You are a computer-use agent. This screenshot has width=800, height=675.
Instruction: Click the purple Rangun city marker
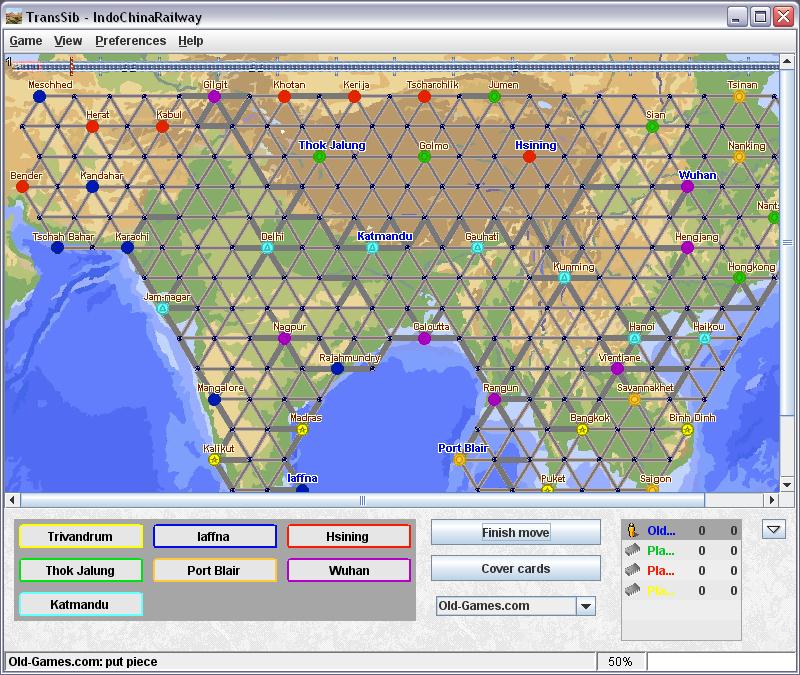[x=494, y=399]
